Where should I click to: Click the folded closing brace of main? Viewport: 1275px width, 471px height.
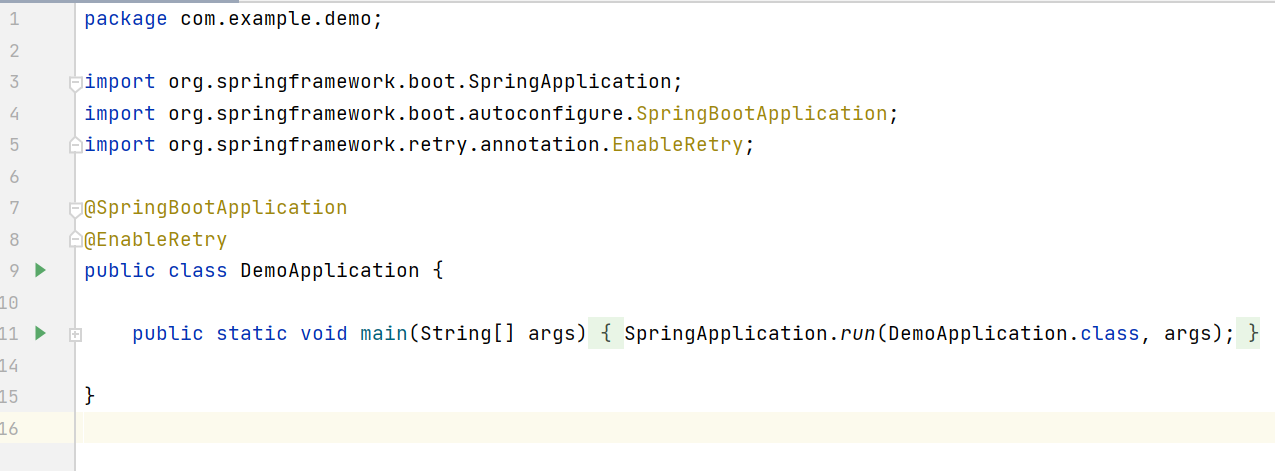coord(1248,334)
